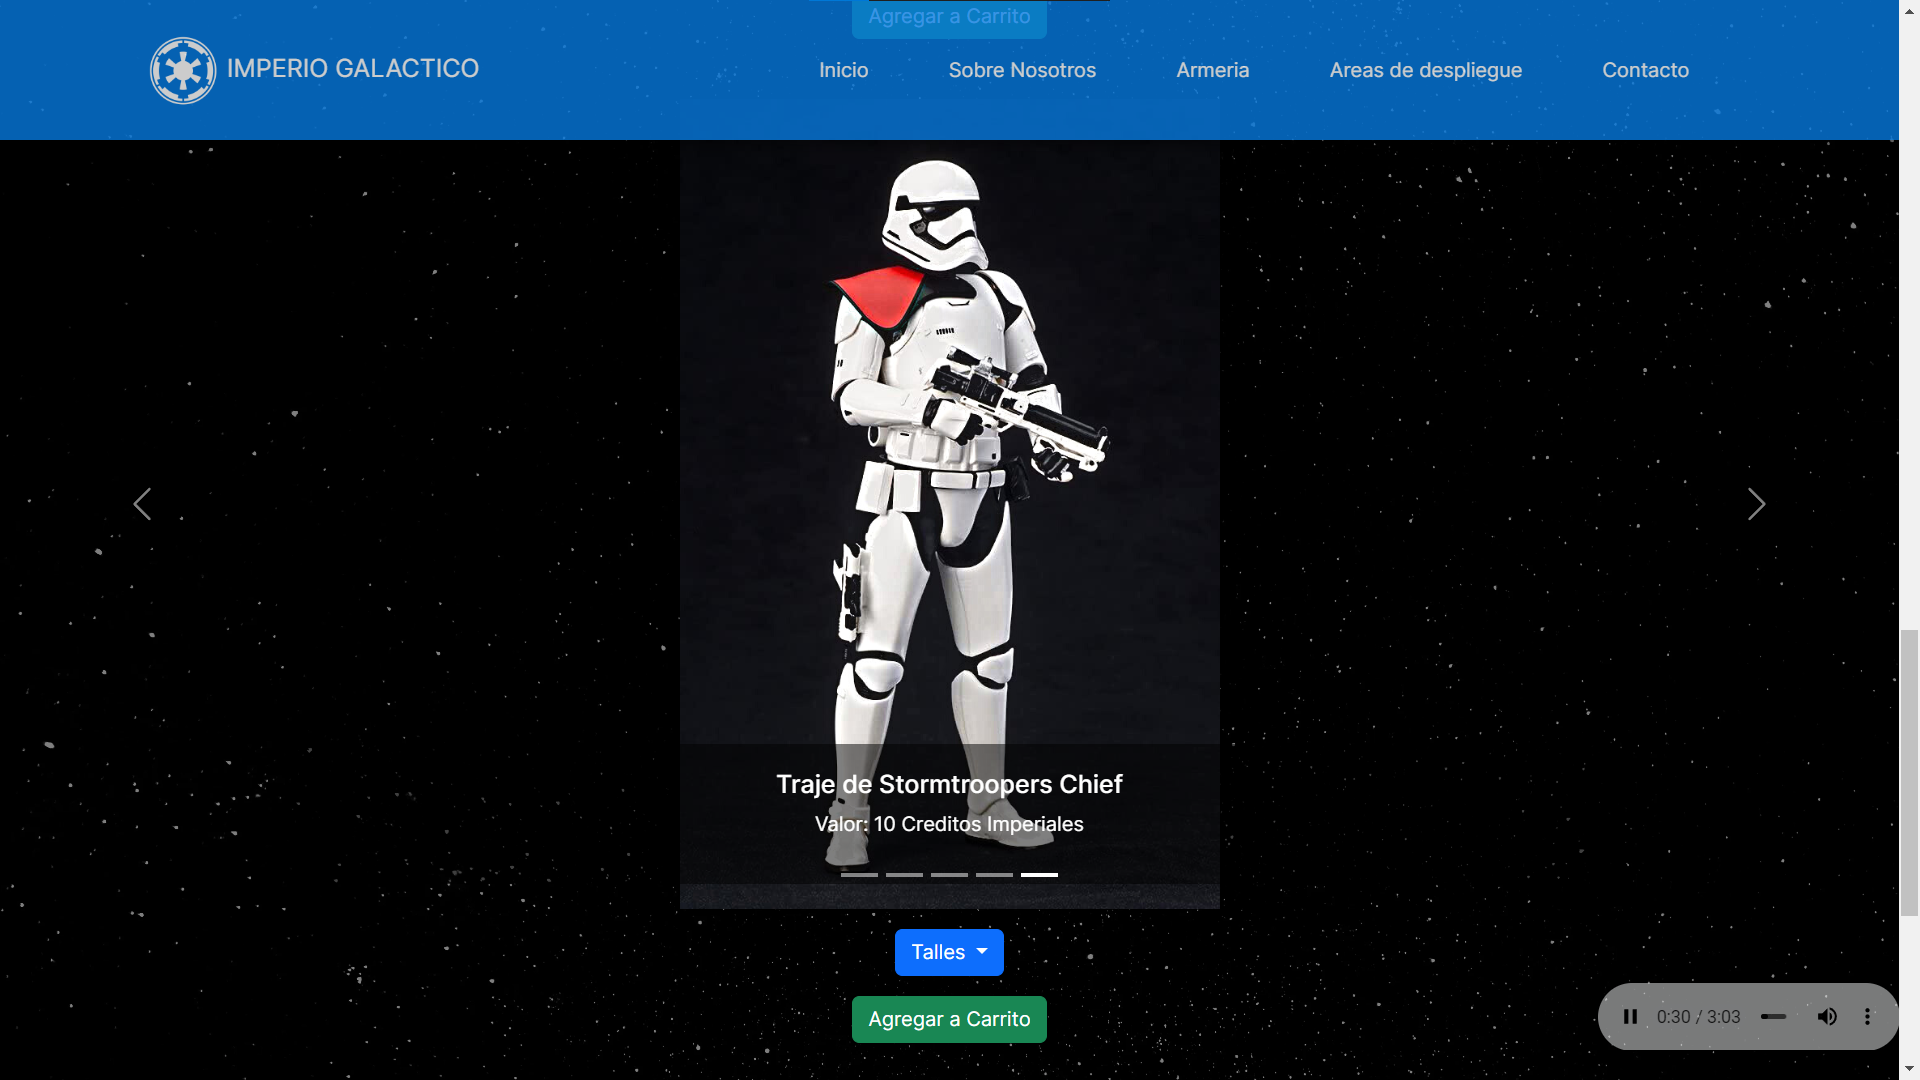Open Contacto link in navbar
Image resolution: width=1920 pixels, height=1080 pixels.
[x=1645, y=70]
